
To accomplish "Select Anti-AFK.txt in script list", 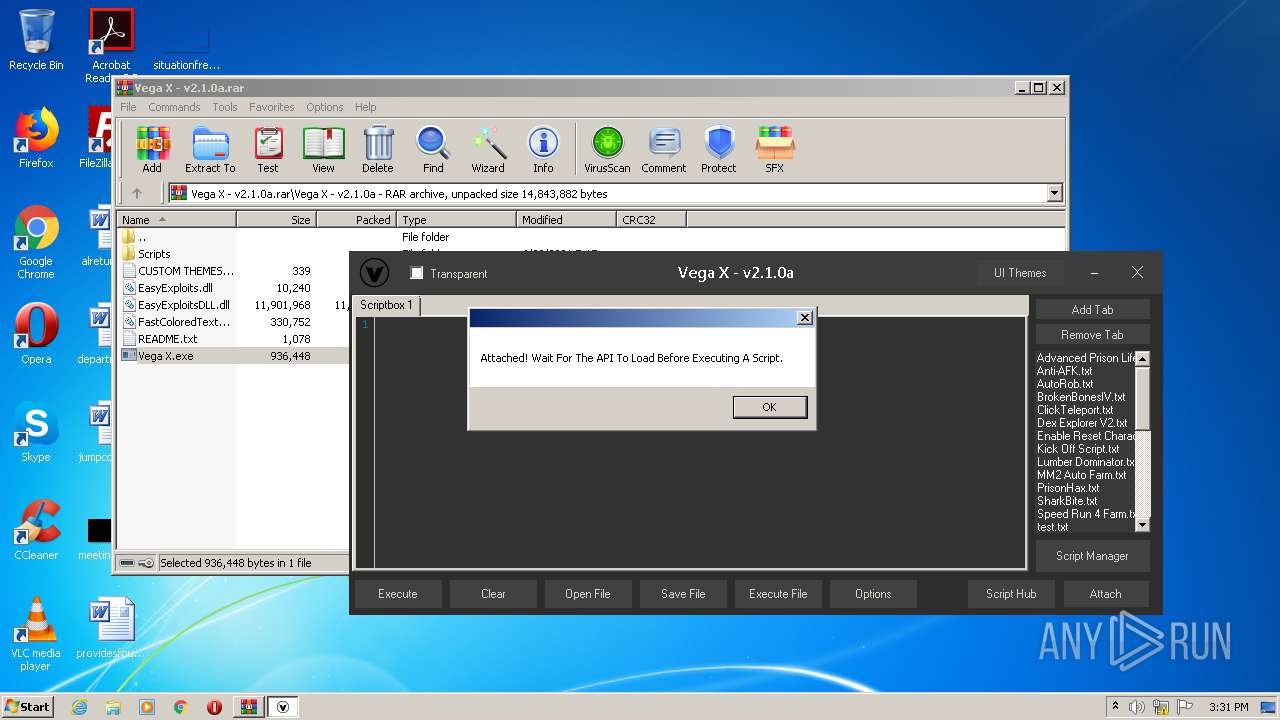I will pos(1064,371).
